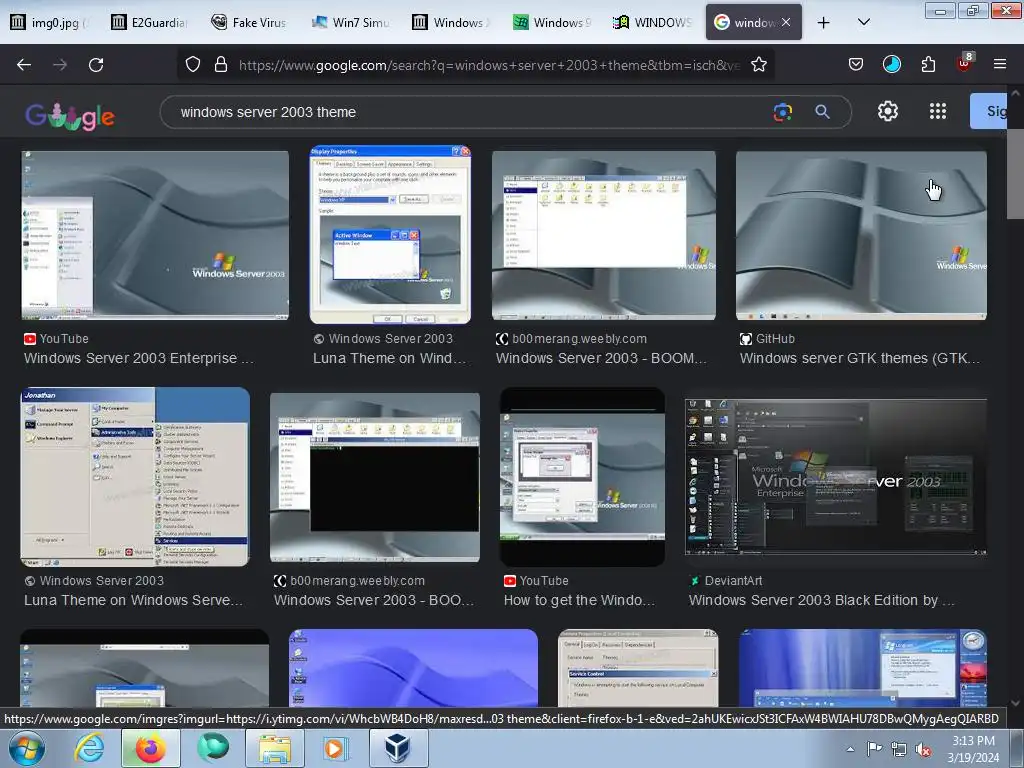Switch to the Windows 9 tab
Viewport: 1024px width, 768px height.
tap(551, 22)
